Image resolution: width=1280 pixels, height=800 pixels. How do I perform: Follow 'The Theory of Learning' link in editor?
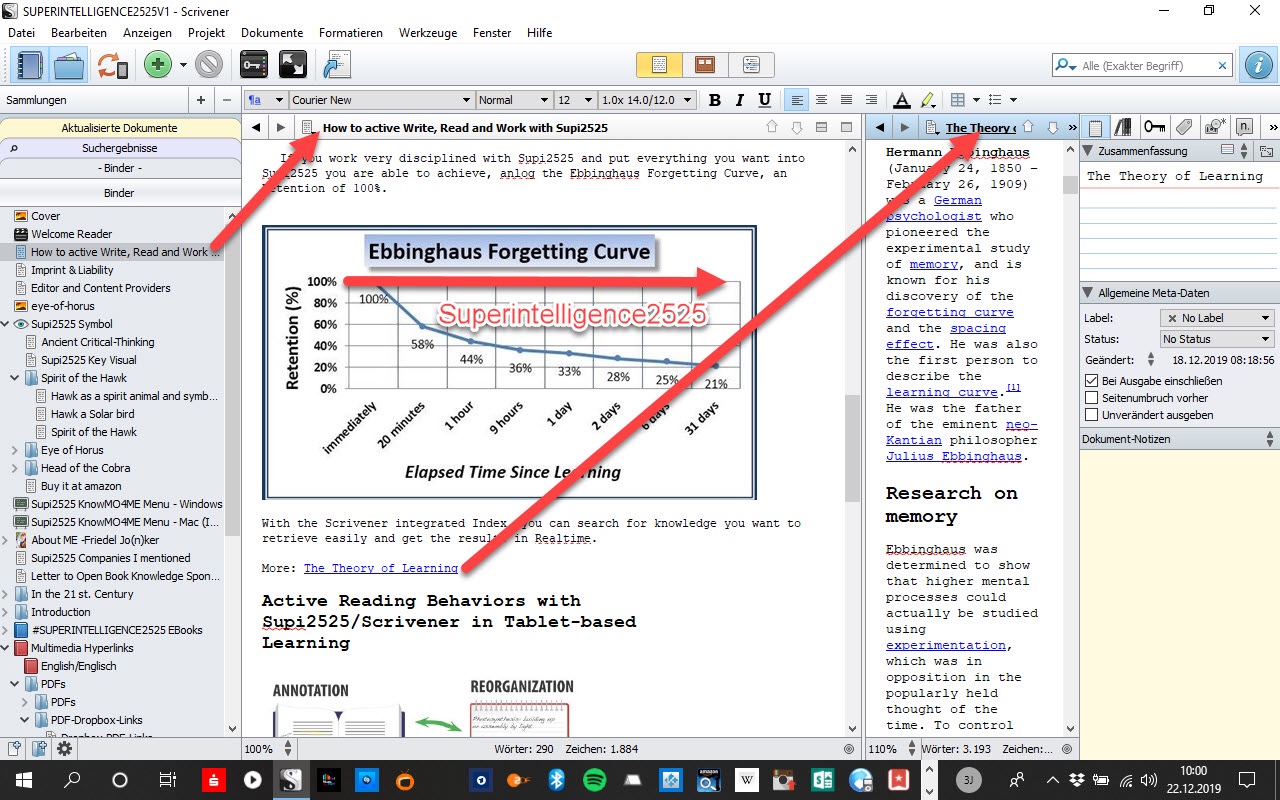click(380, 568)
